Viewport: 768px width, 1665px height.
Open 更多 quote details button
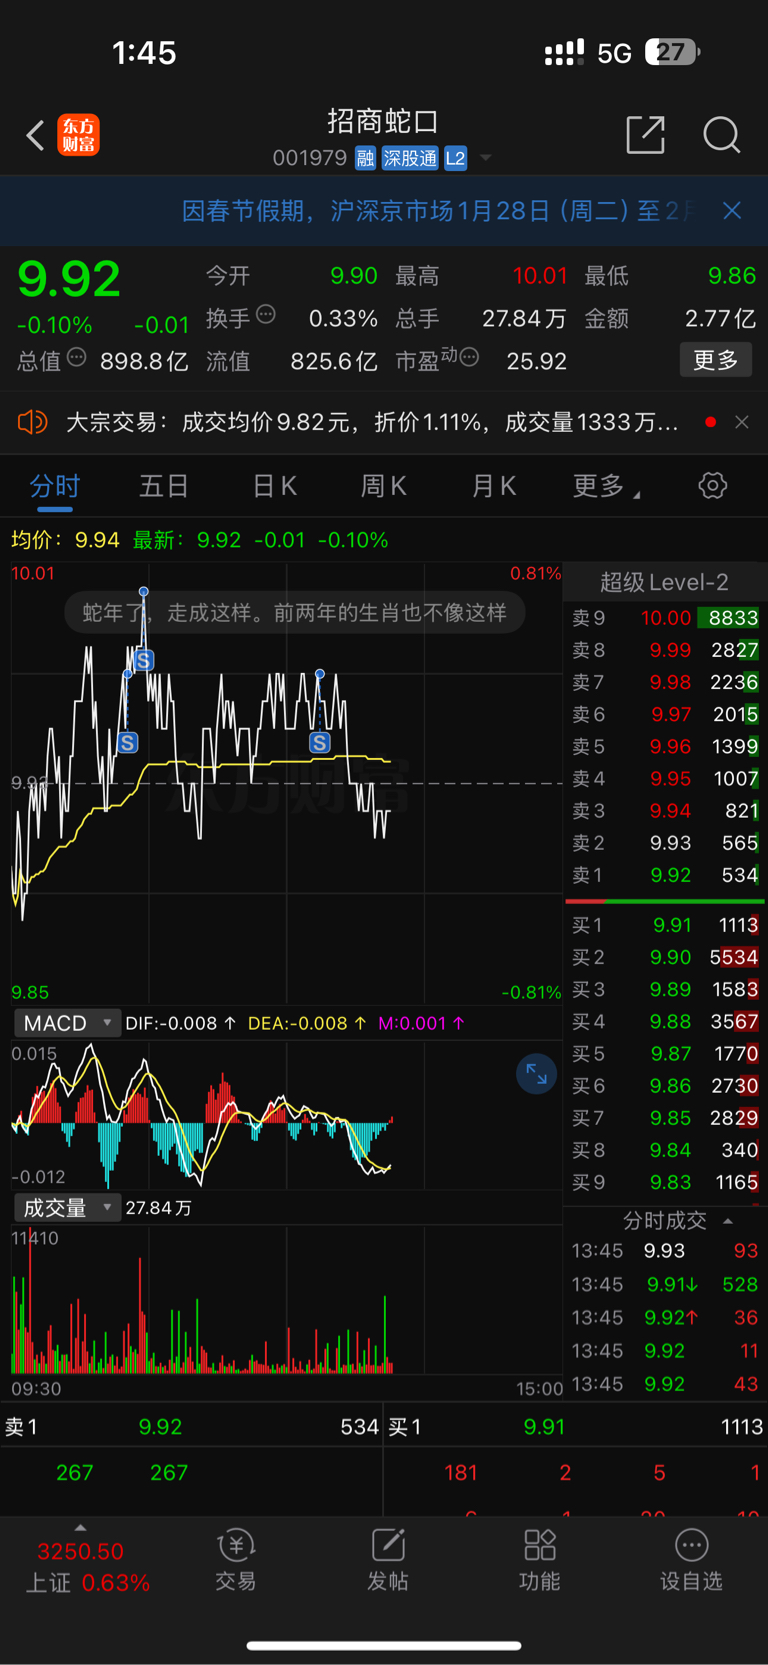pyautogui.click(x=716, y=360)
